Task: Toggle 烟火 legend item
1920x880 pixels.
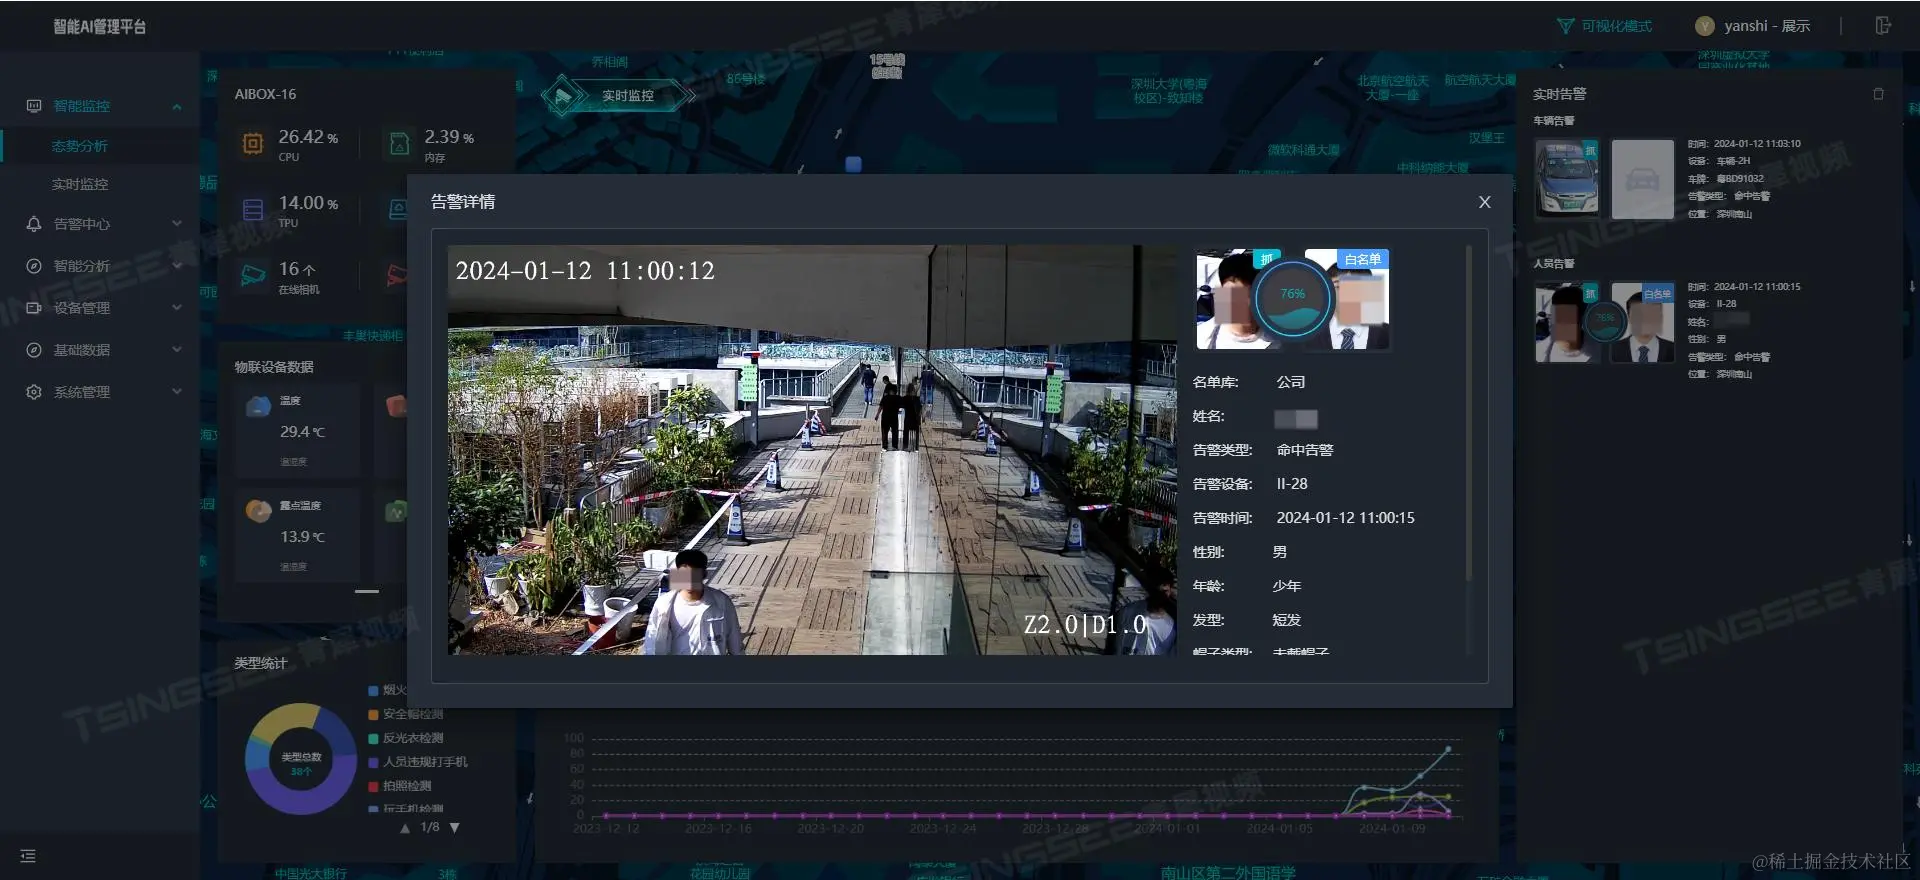Action: (x=387, y=690)
